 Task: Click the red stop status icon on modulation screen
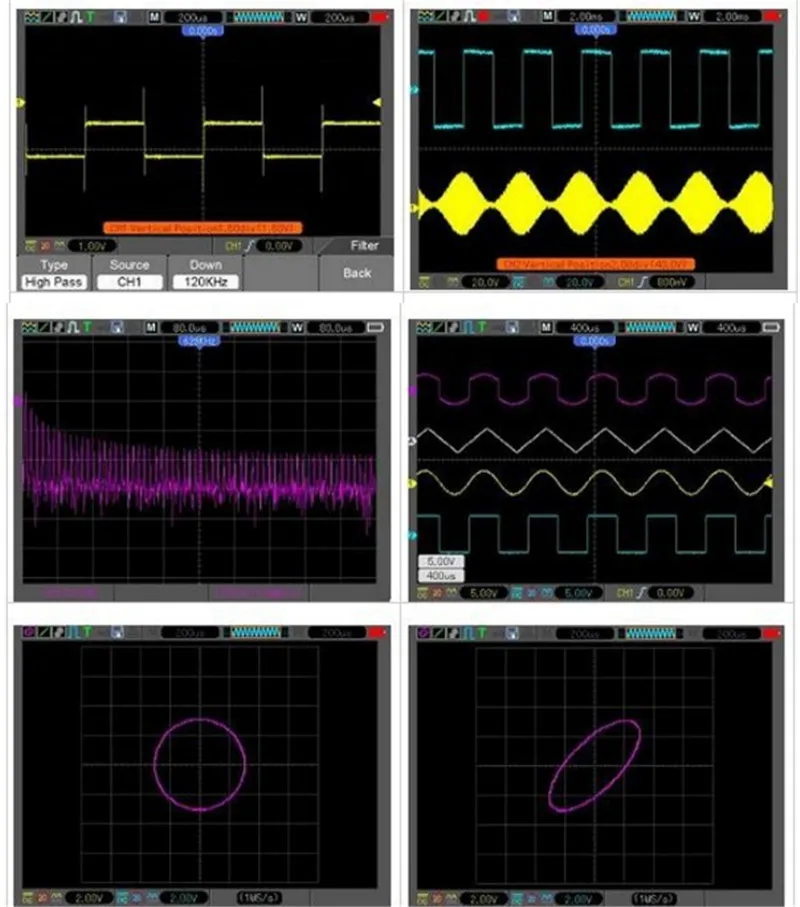click(482, 16)
